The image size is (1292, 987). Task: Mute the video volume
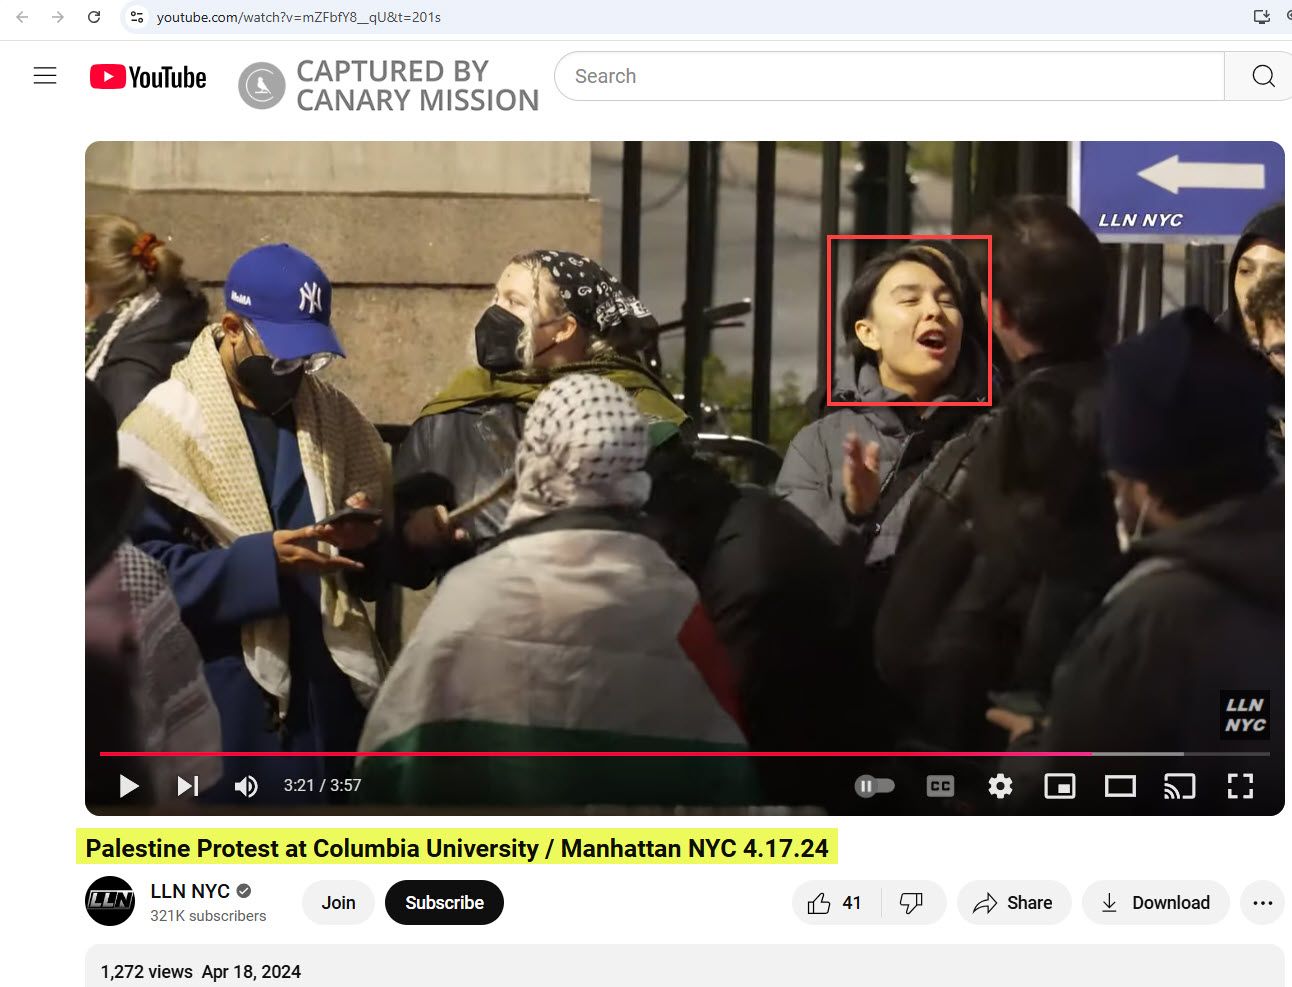click(245, 786)
